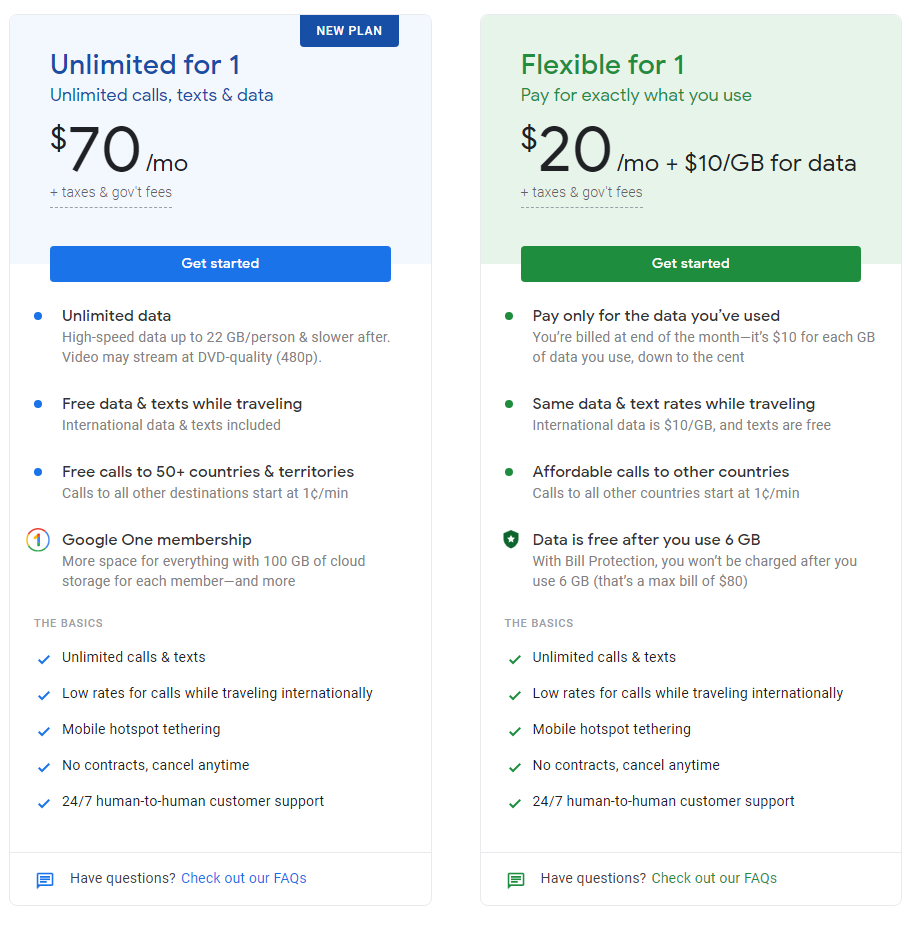Click taxes & gov't fees under the $70 price
This screenshot has height=925, width=909.
tap(111, 192)
